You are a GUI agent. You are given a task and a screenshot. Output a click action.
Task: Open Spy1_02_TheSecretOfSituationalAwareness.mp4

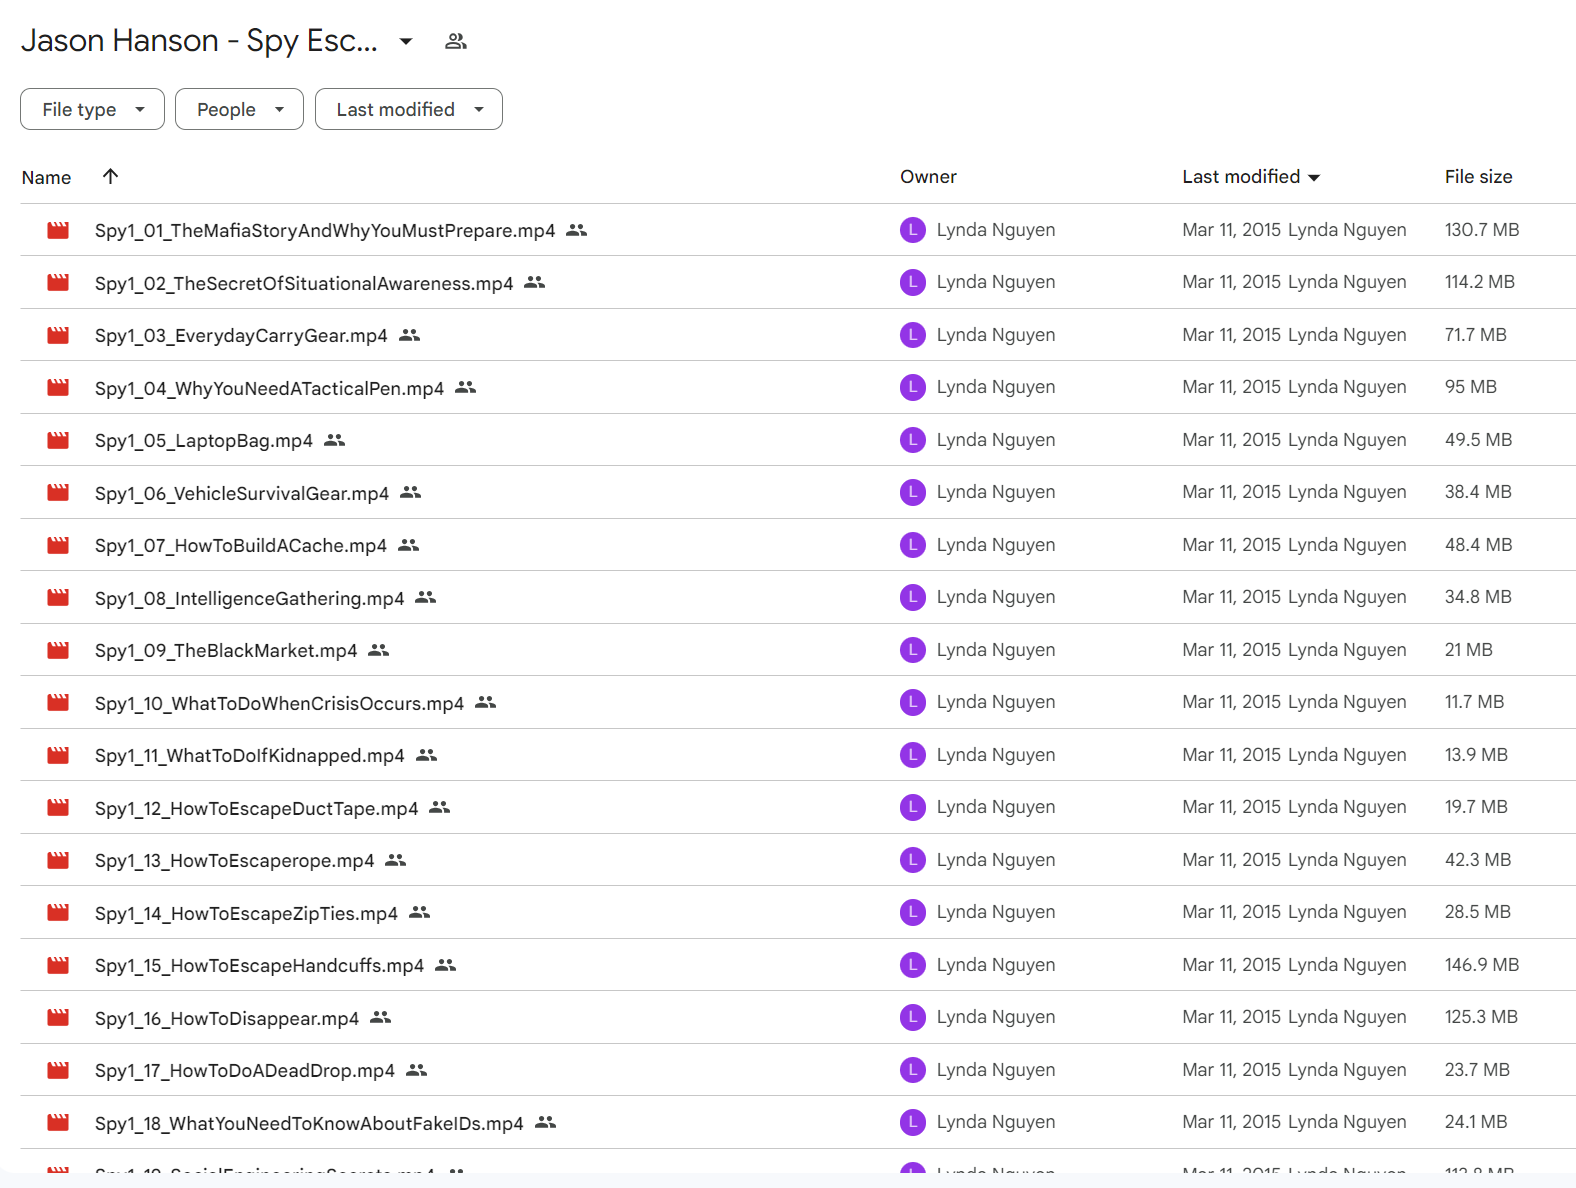(304, 284)
